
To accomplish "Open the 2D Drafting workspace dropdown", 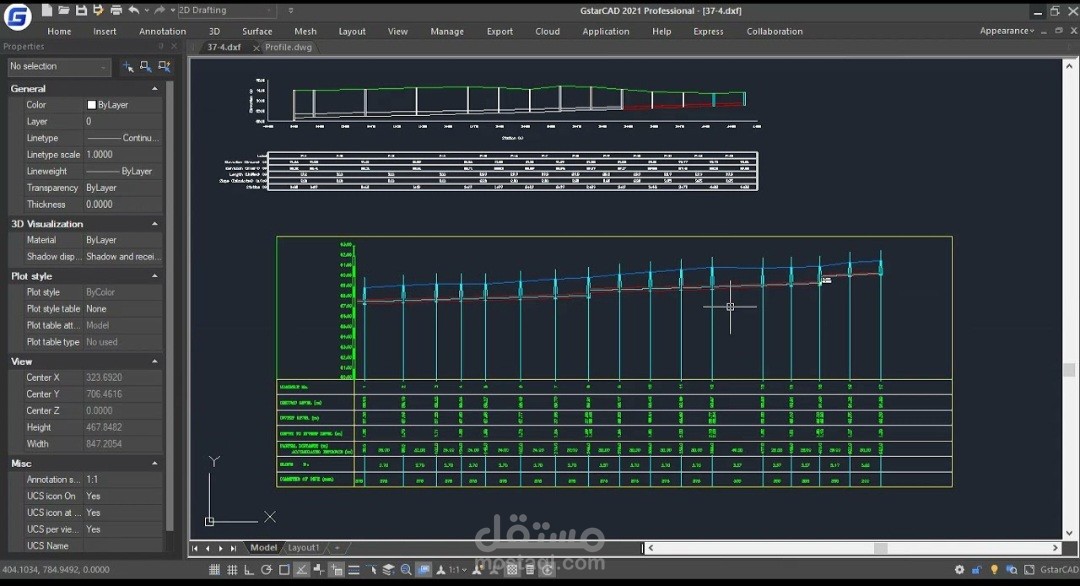I will pos(225,10).
